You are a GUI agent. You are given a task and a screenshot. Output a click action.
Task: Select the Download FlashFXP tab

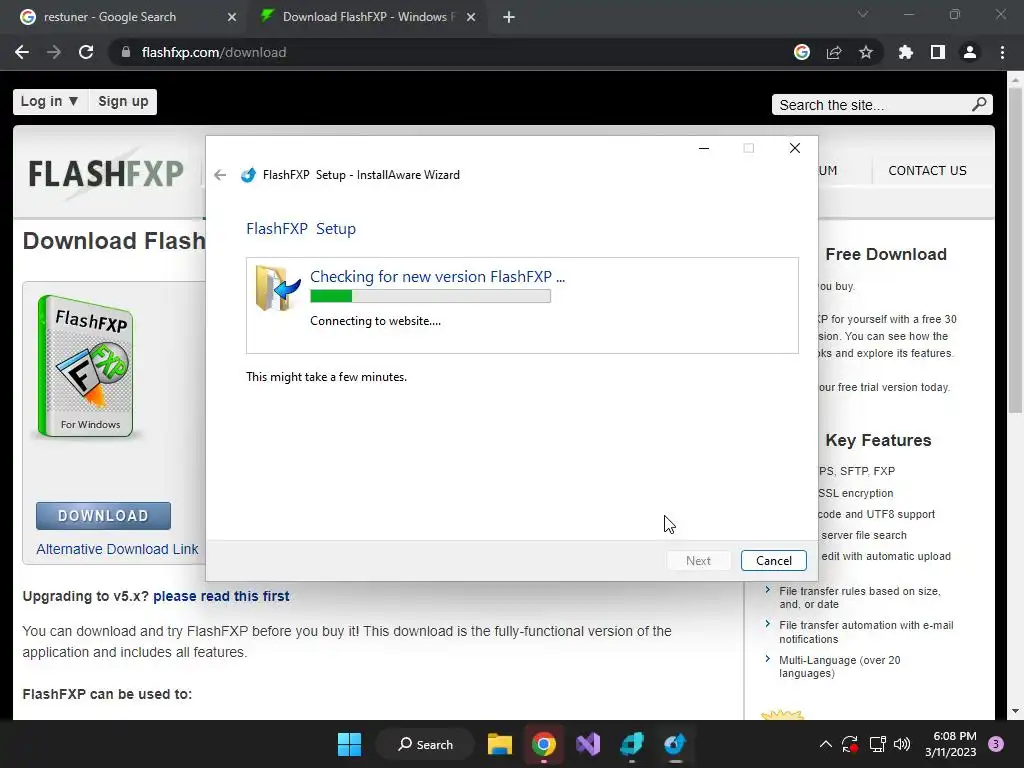coord(366,17)
